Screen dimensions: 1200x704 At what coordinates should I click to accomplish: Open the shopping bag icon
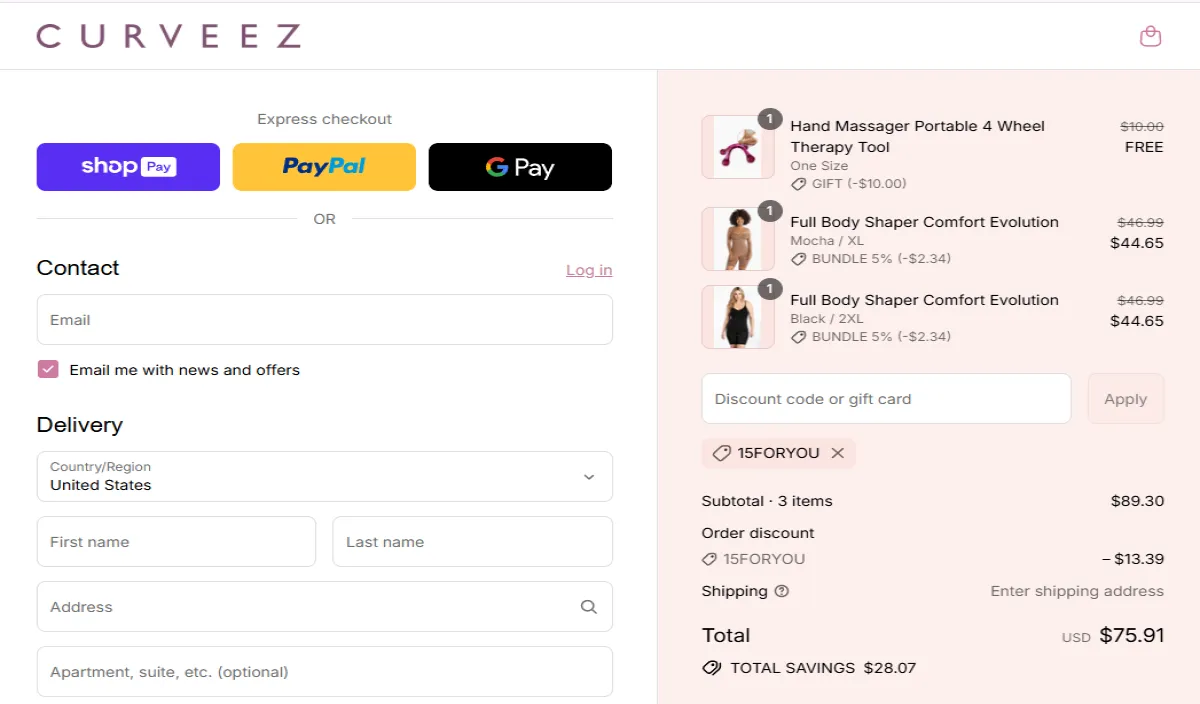pyautogui.click(x=1150, y=35)
